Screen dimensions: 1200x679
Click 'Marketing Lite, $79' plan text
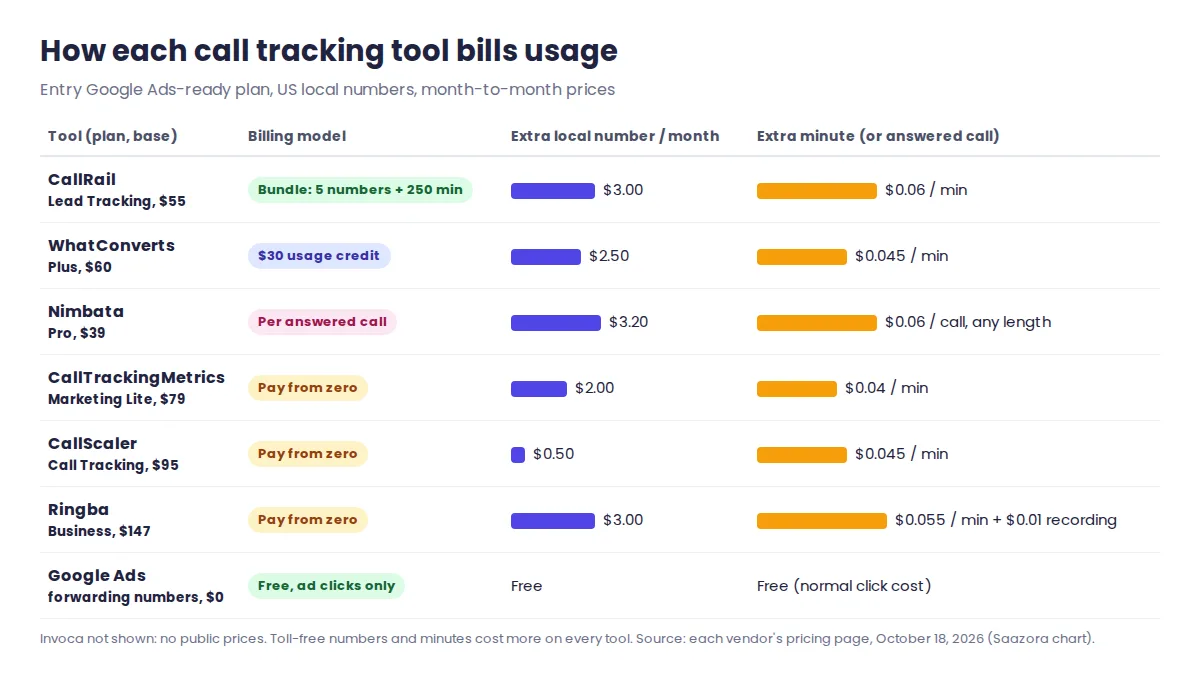[x=116, y=399]
